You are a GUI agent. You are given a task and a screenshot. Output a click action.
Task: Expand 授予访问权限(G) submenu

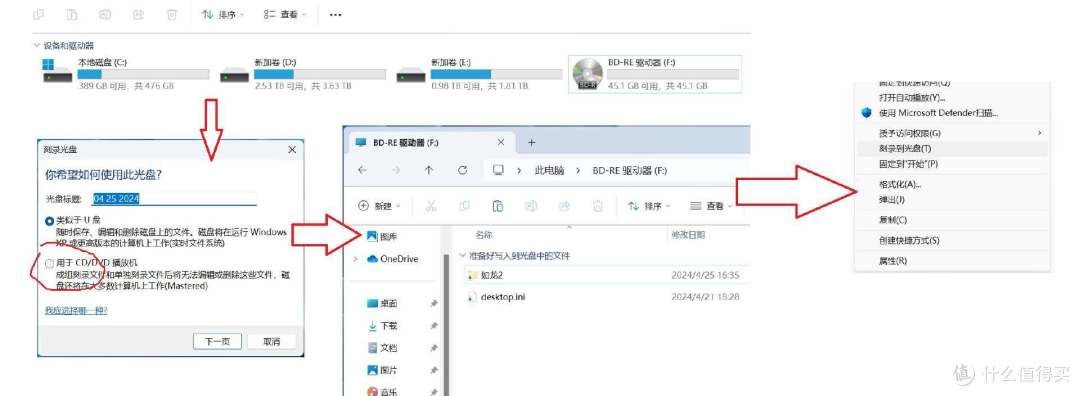1040,133
